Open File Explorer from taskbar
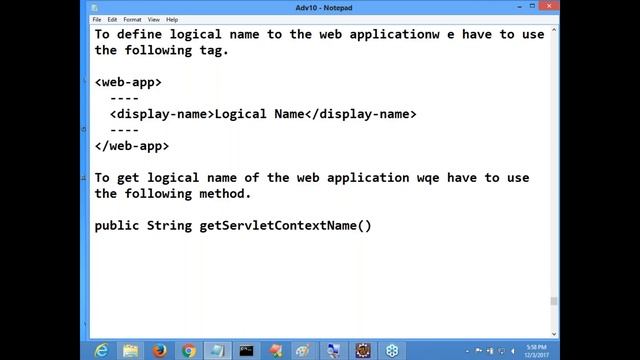The width and height of the screenshot is (640, 360). tap(130, 351)
